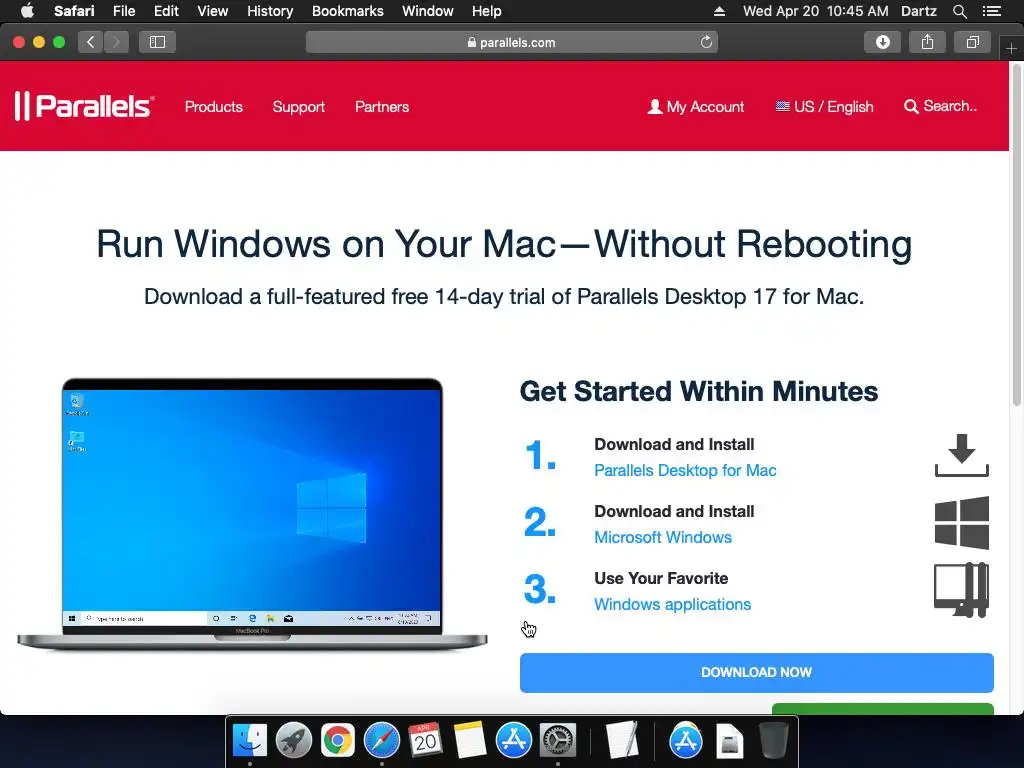Open the Bookmarks menu
This screenshot has height=768, width=1024.
point(347,11)
